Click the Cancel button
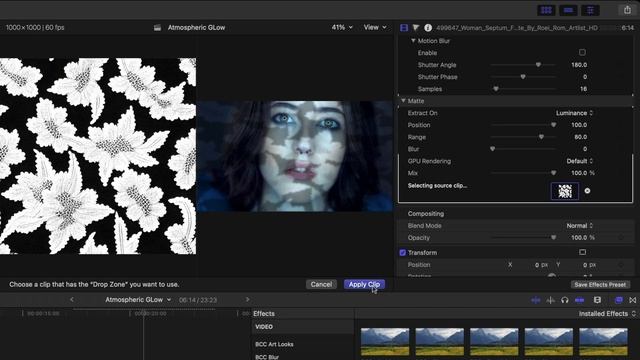Image resolution: width=640 pixels, height=360 pixels. [x=321, y=284]
